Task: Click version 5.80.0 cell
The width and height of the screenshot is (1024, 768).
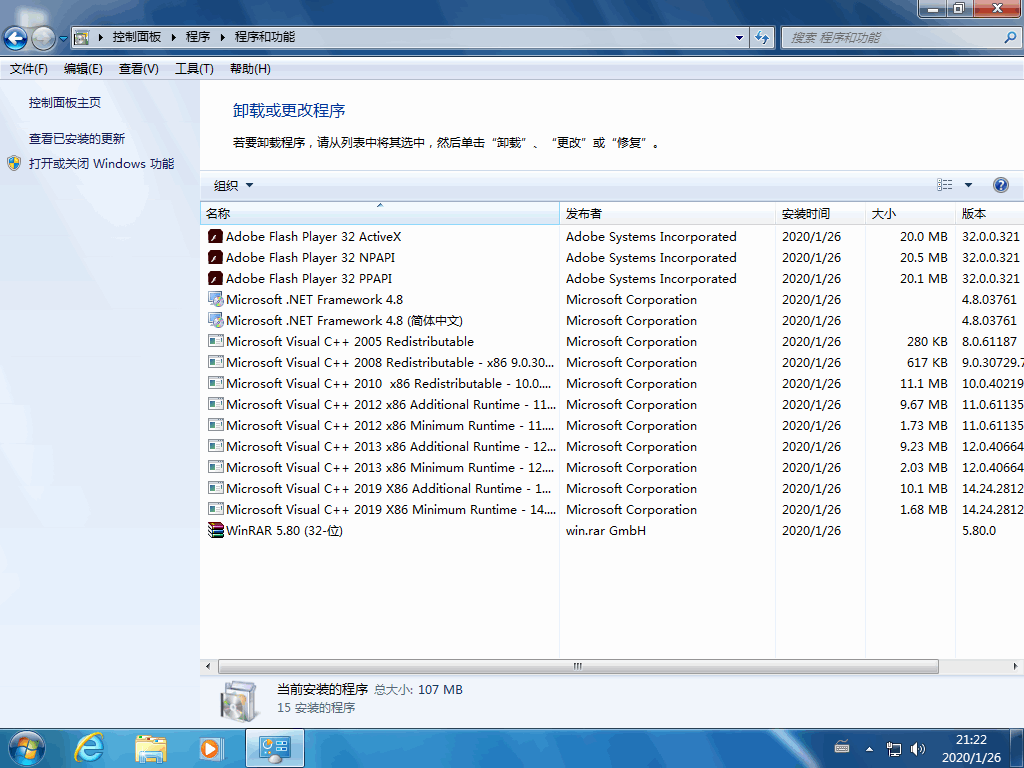Action: (x=979, y=530)
